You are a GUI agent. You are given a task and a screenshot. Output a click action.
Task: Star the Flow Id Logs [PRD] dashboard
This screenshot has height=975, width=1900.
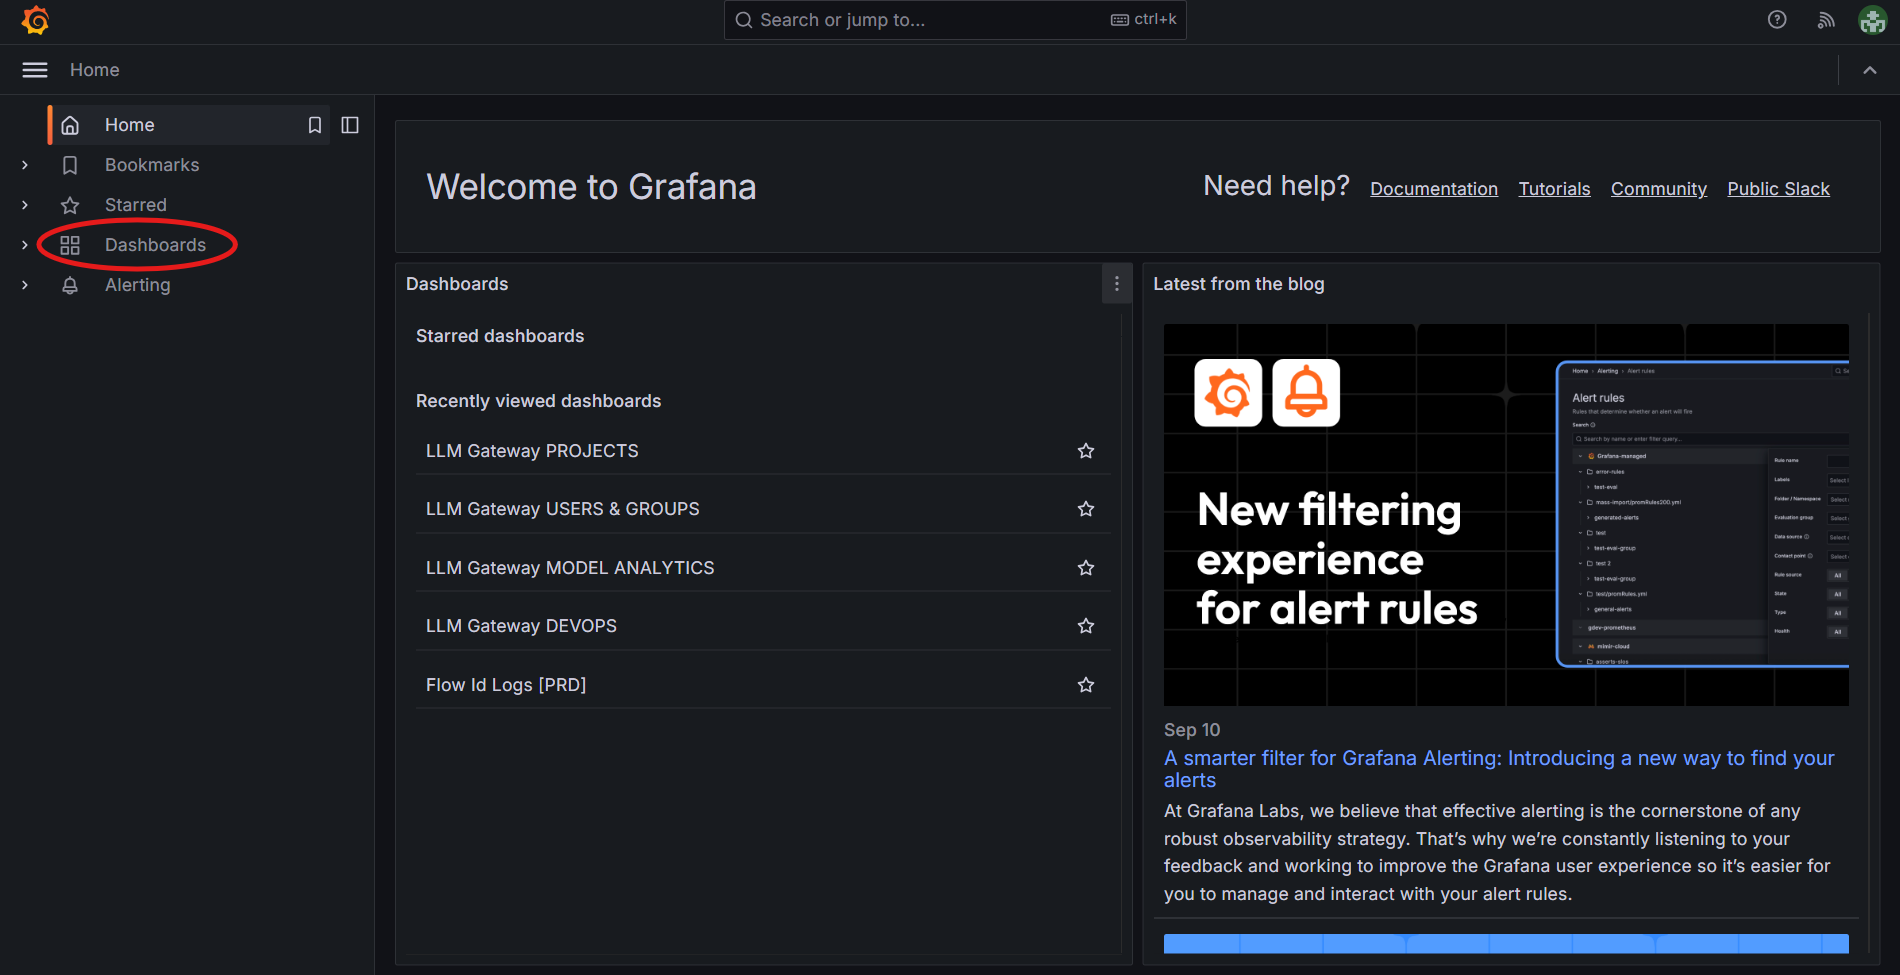tap(1085, 684)
